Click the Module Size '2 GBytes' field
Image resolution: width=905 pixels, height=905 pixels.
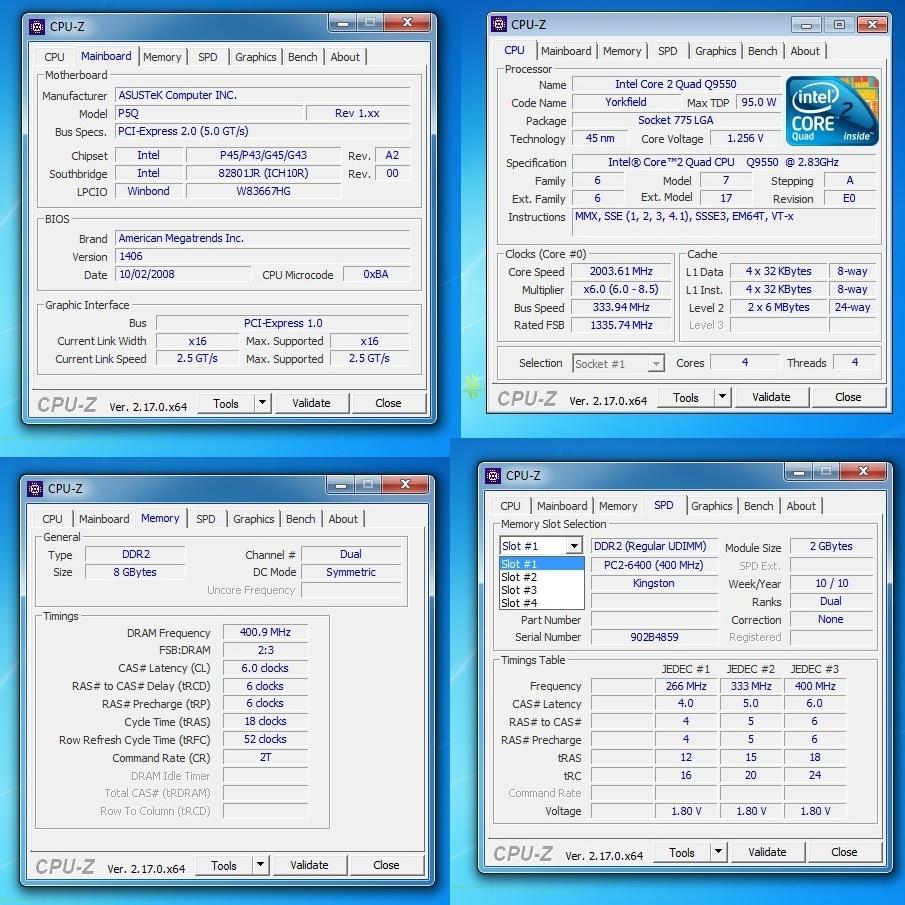click(x=831, y=546)
